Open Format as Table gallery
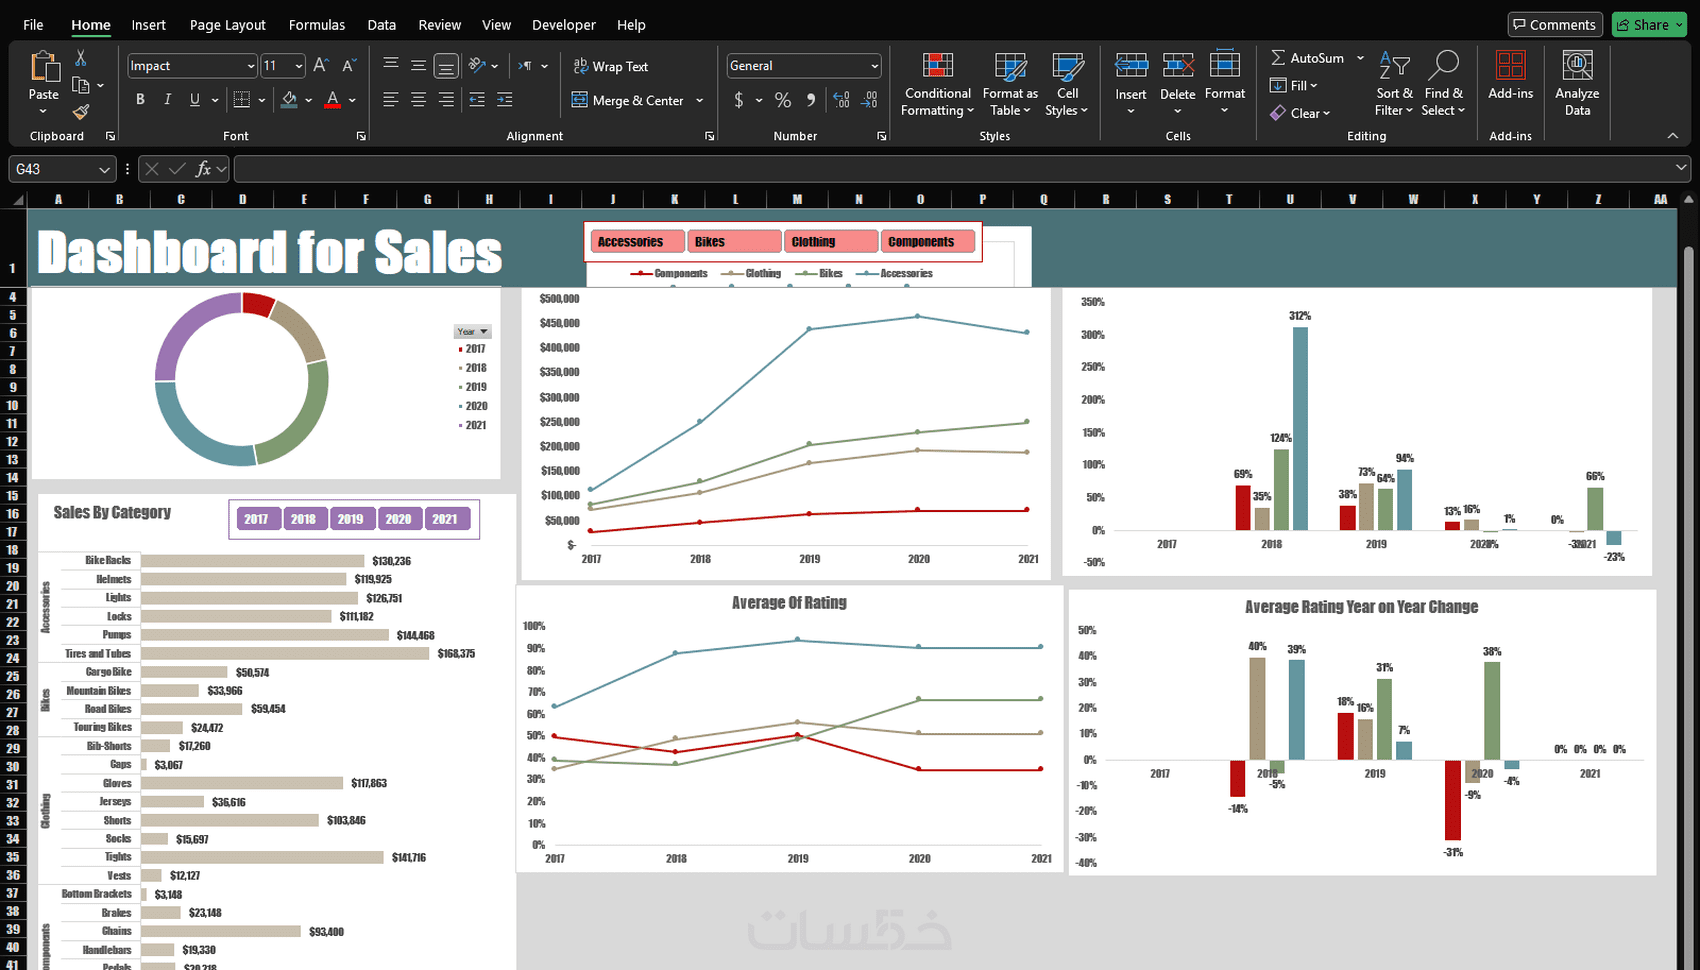 [x=1010, y=84]
